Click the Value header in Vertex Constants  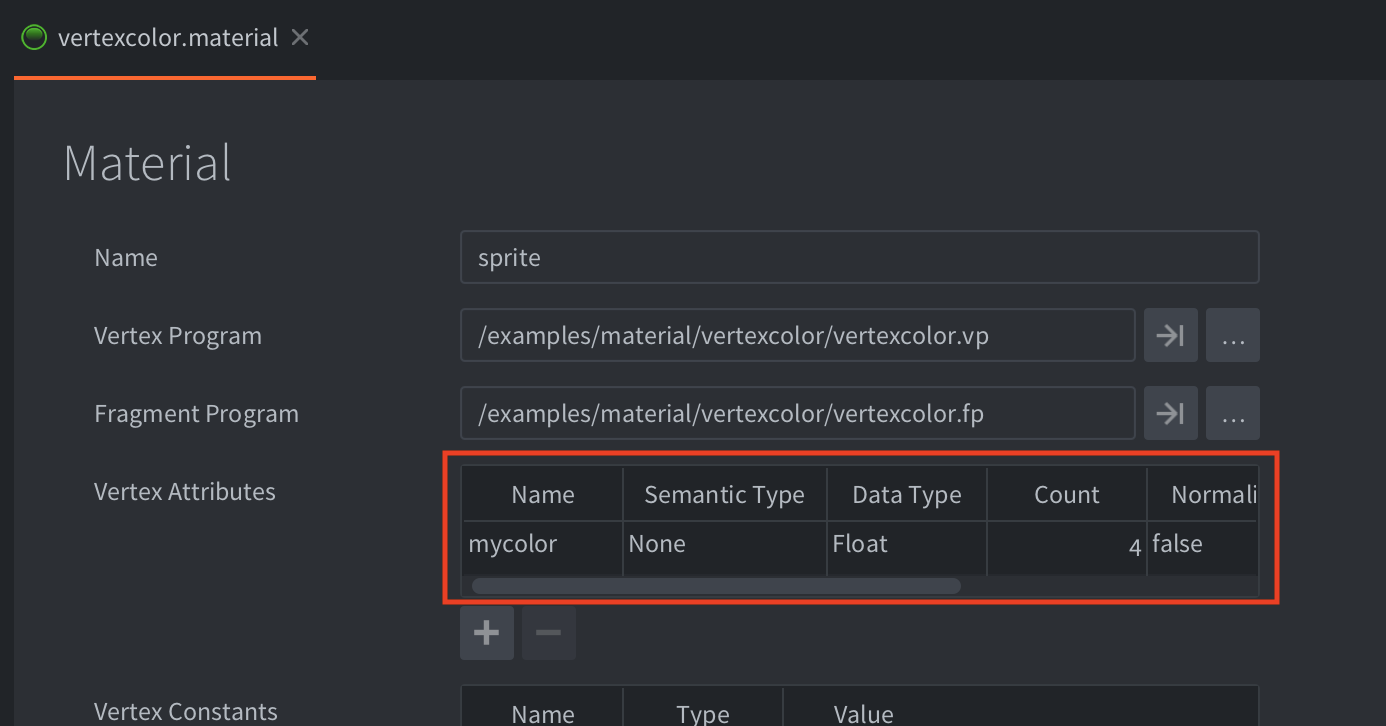864,713
